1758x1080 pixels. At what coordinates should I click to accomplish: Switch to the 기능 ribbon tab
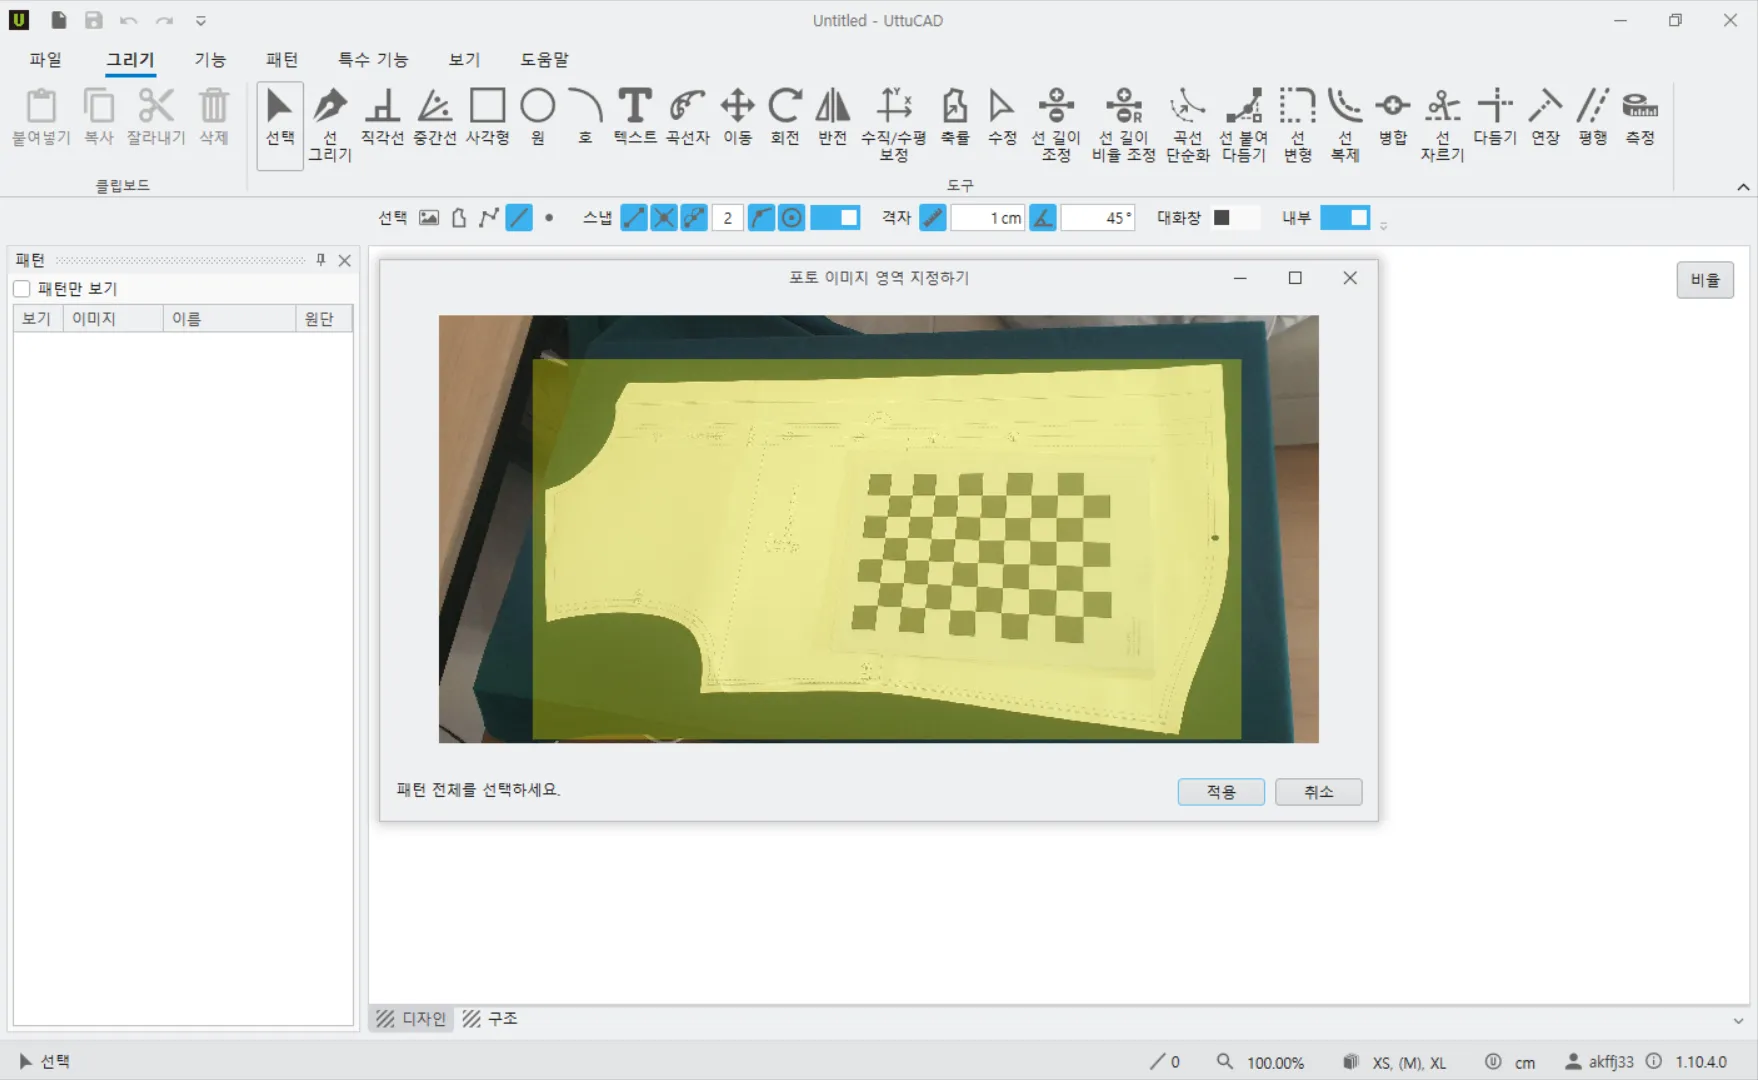click(210, 60)
